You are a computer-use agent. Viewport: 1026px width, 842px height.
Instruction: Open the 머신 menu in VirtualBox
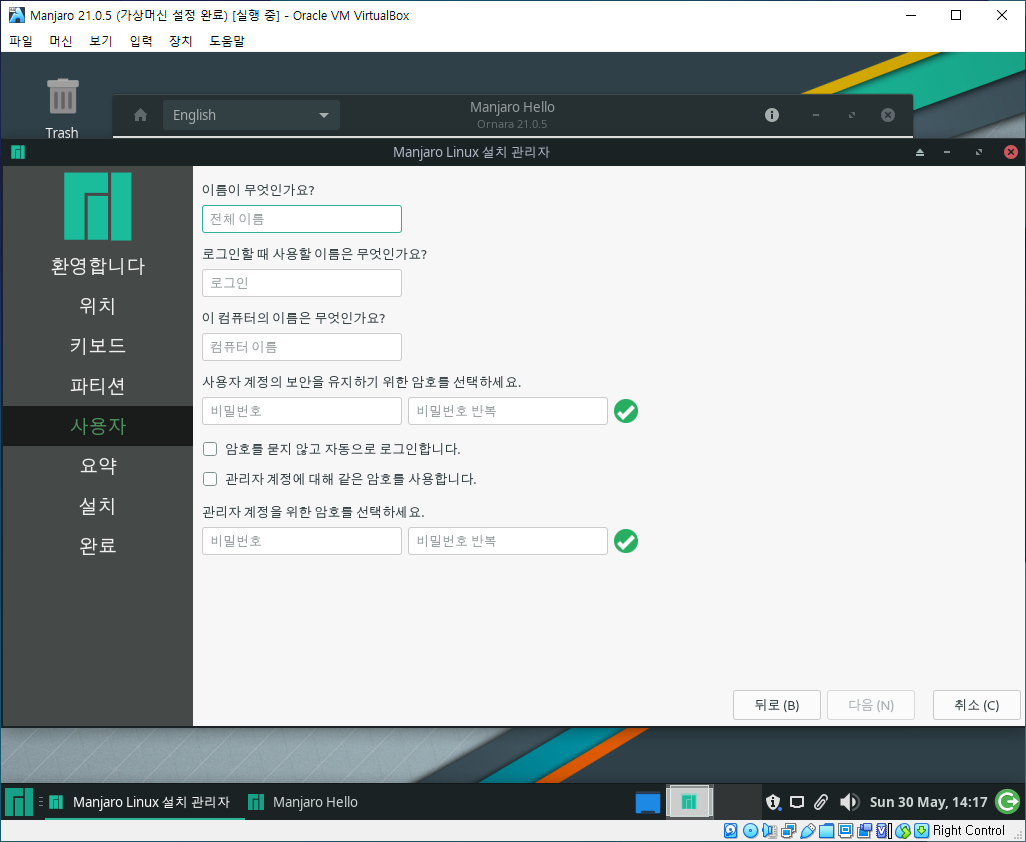(61, 41)
